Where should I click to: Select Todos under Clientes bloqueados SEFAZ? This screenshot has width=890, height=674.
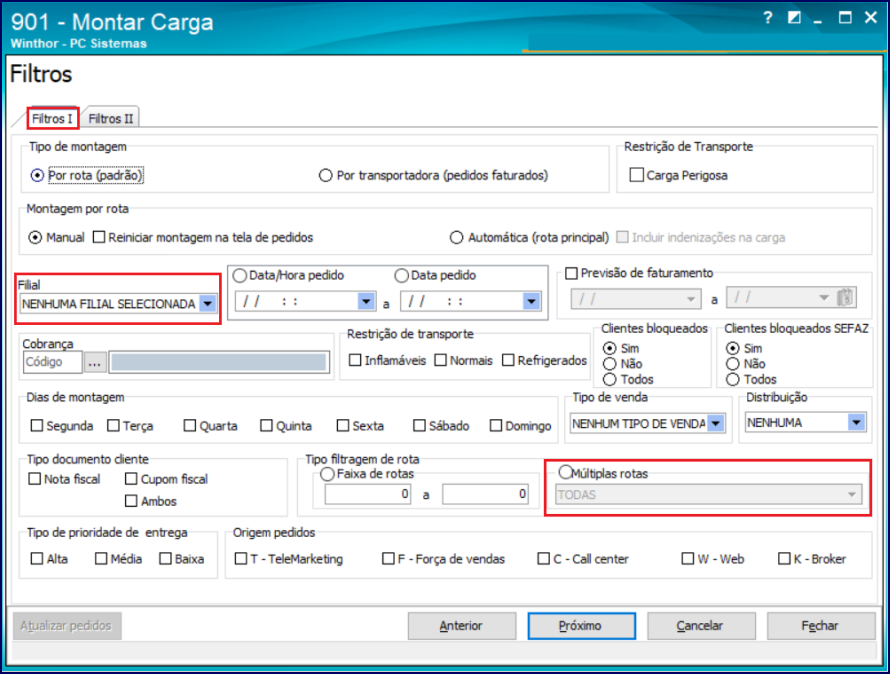coord(733,379)
